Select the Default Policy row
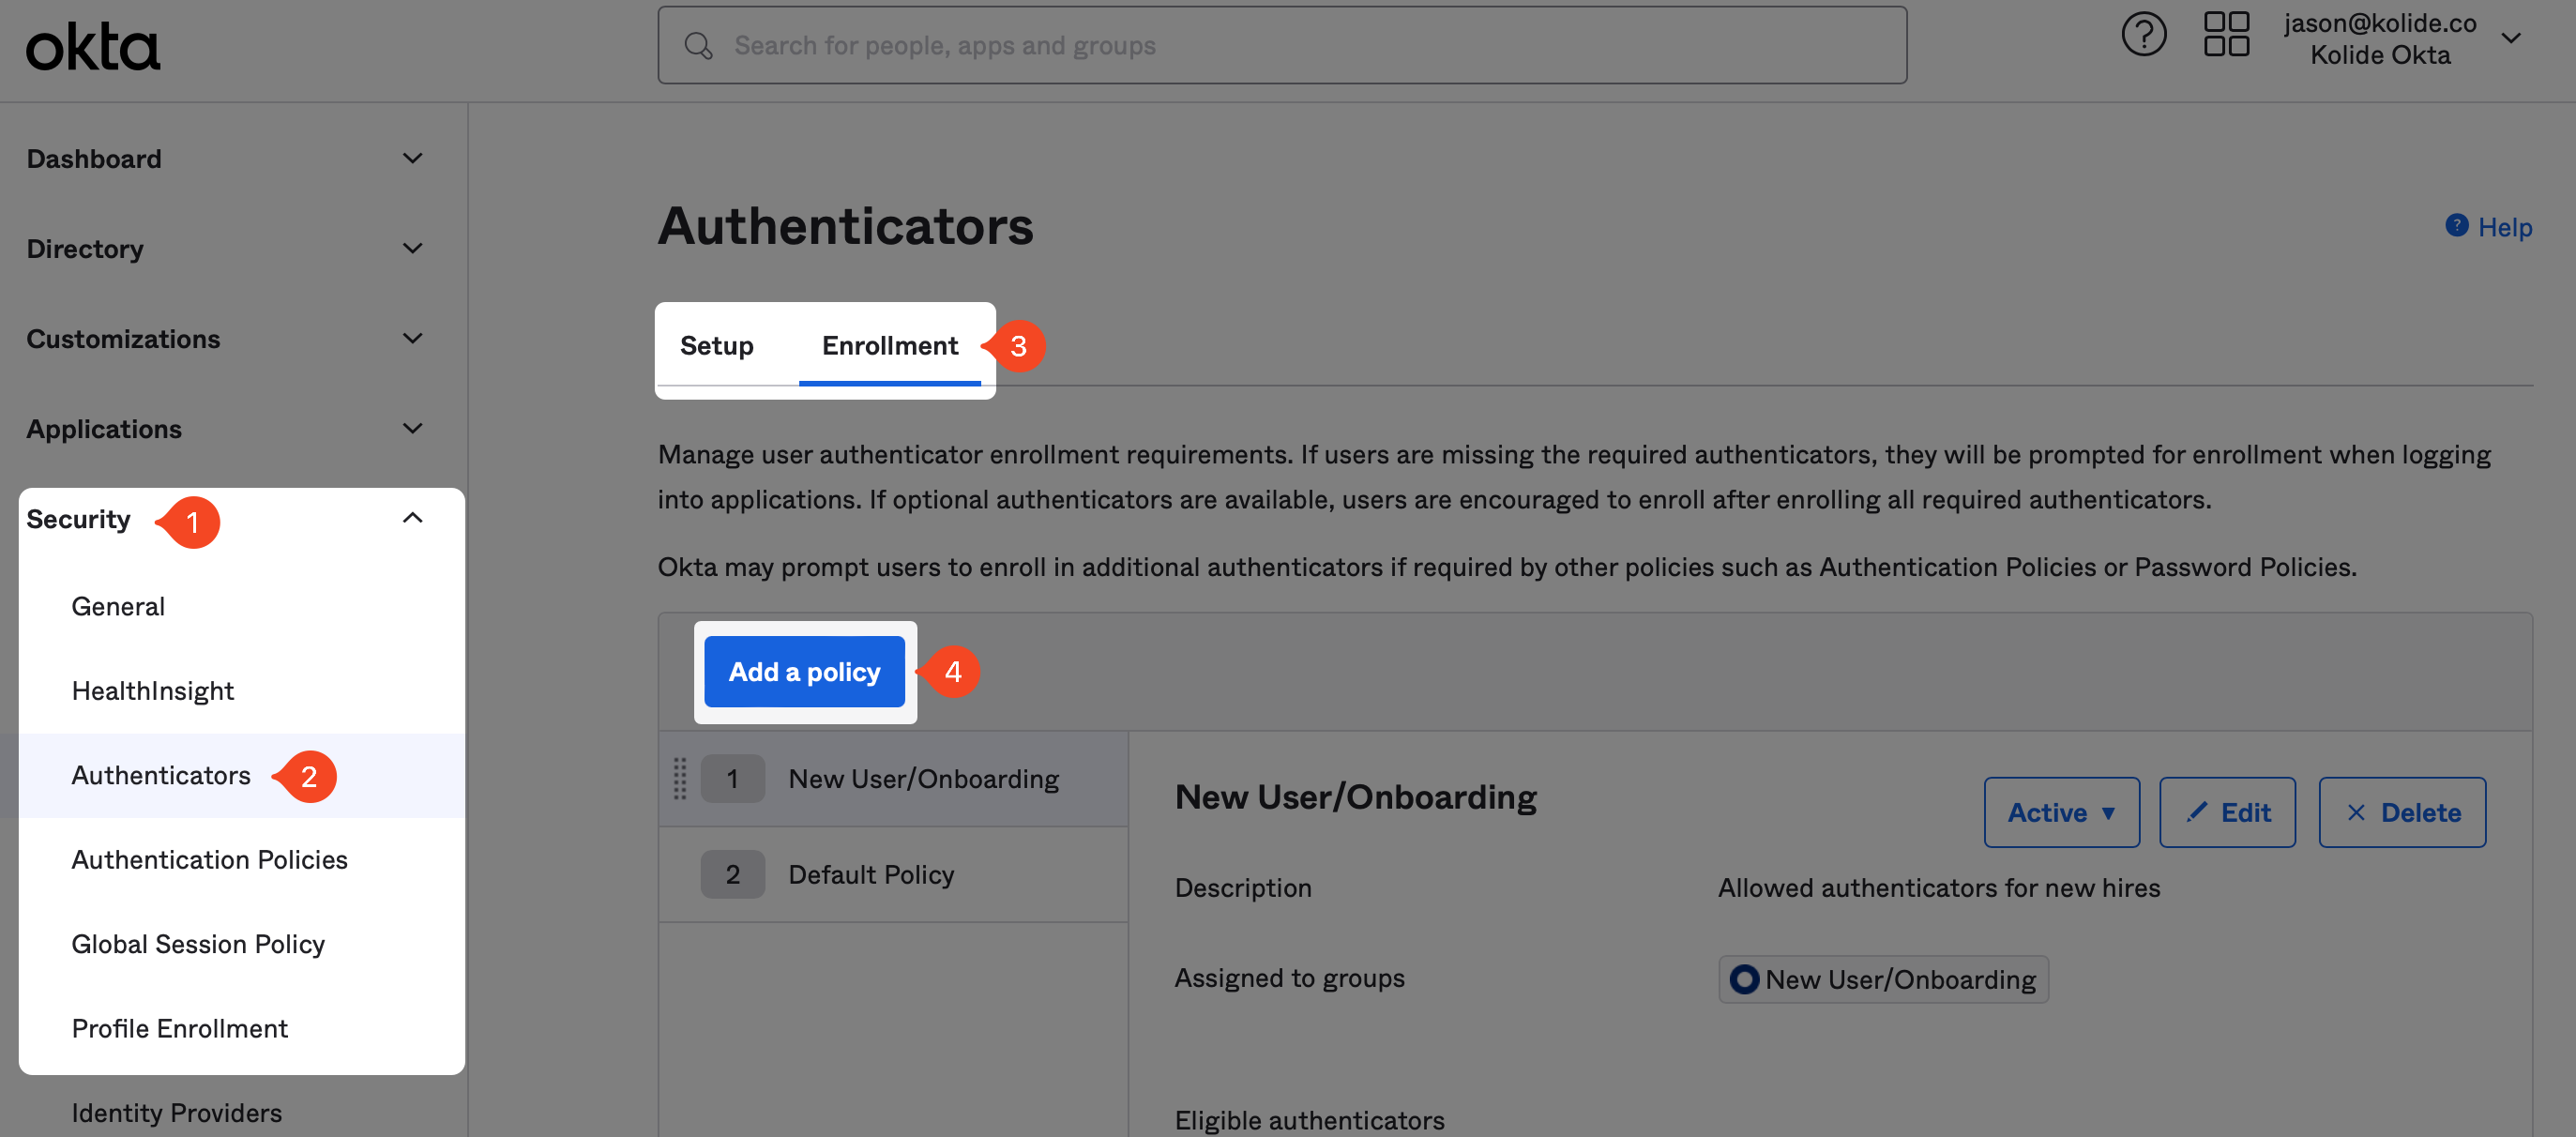 893,875
